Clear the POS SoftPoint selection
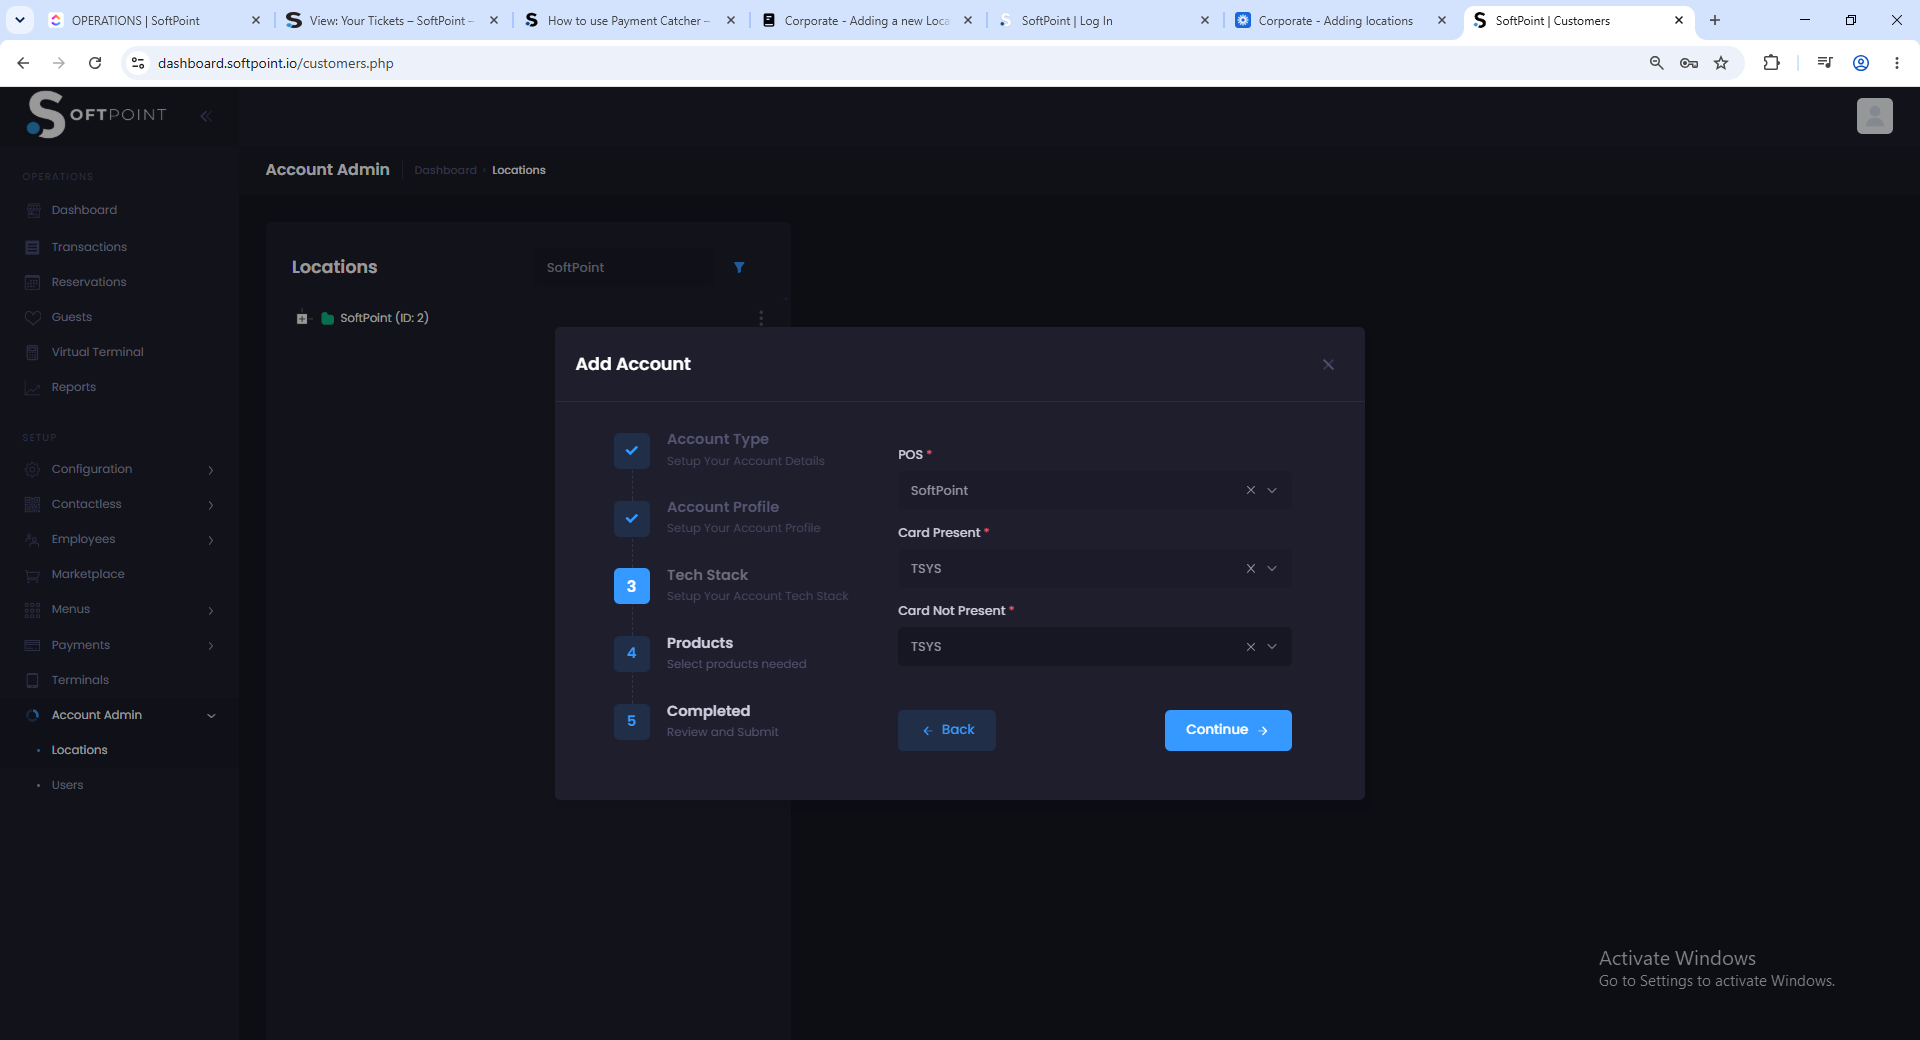1920x1040 pixels. pyautogui.click(x=1250, y=490)
